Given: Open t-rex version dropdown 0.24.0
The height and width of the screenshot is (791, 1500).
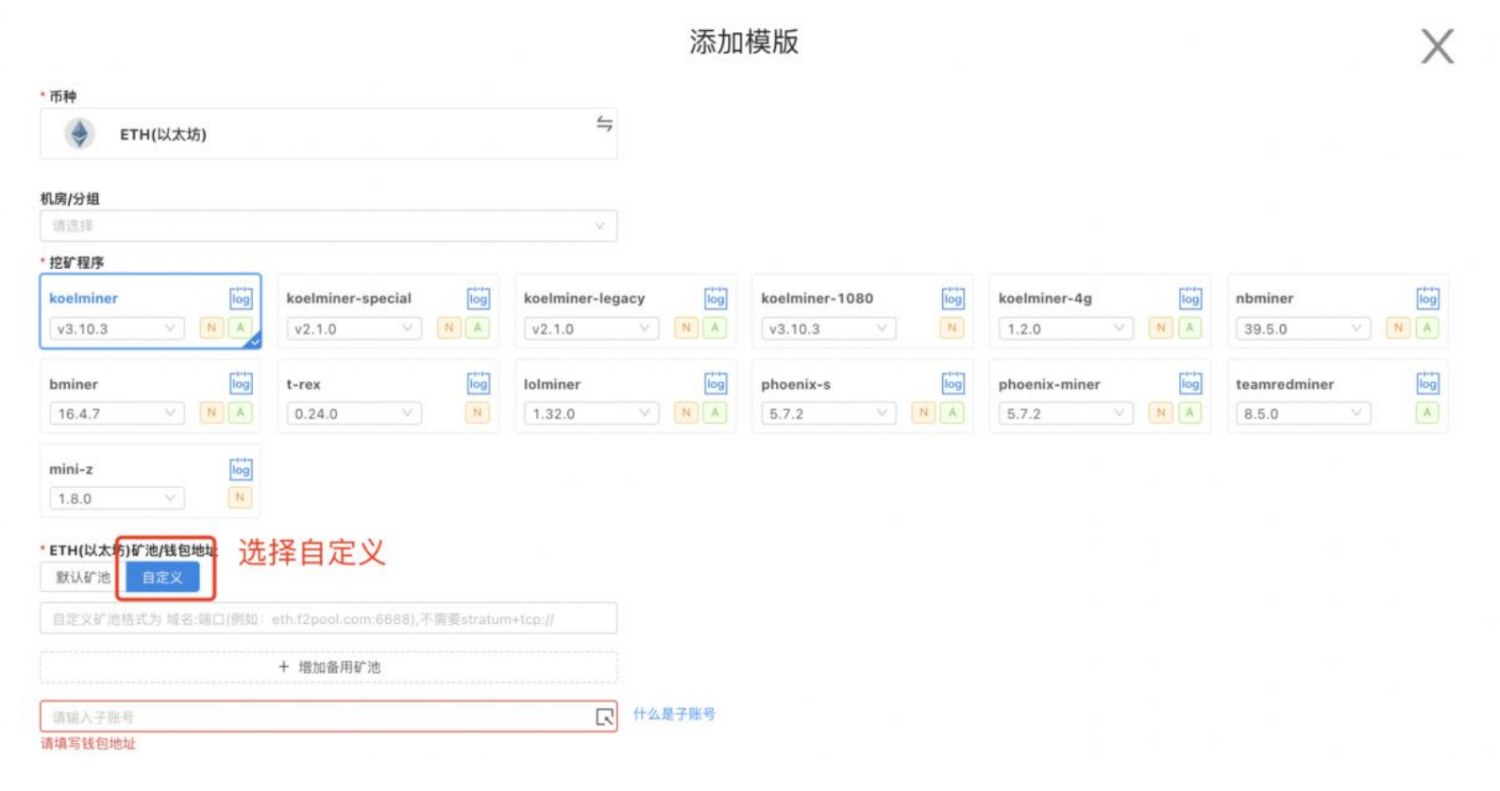Looking at the screenshot, I should [354, 412].
